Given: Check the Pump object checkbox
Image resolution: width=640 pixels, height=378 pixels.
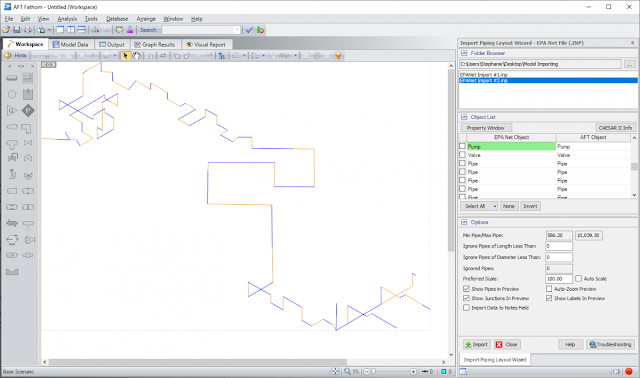Looking at the screenshot, I should point(462,146).
